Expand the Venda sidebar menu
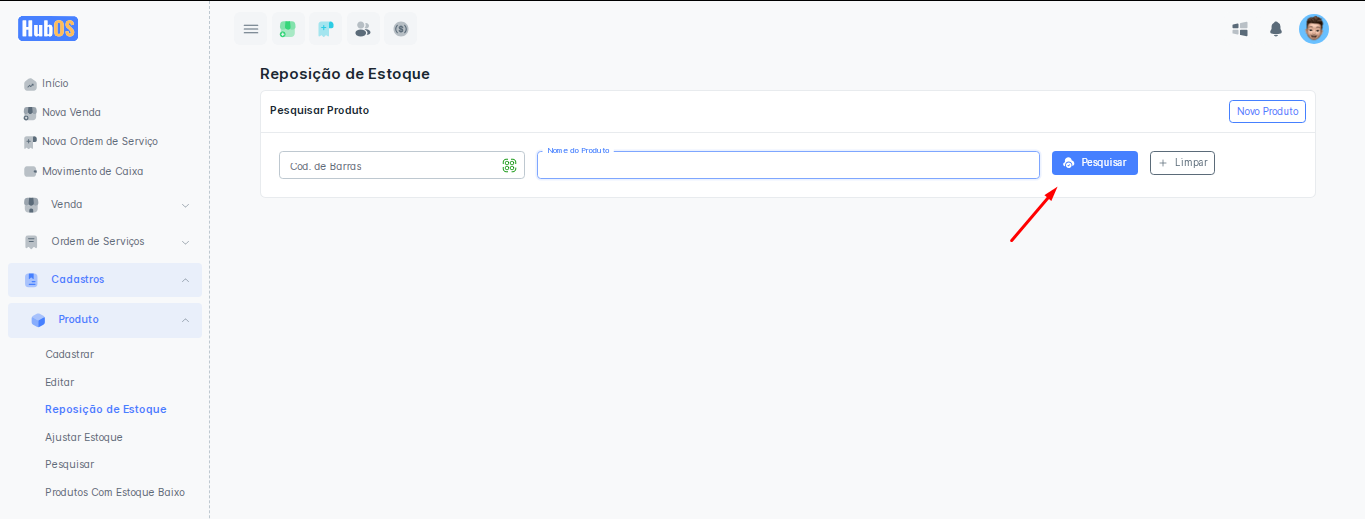 point(105,205)
